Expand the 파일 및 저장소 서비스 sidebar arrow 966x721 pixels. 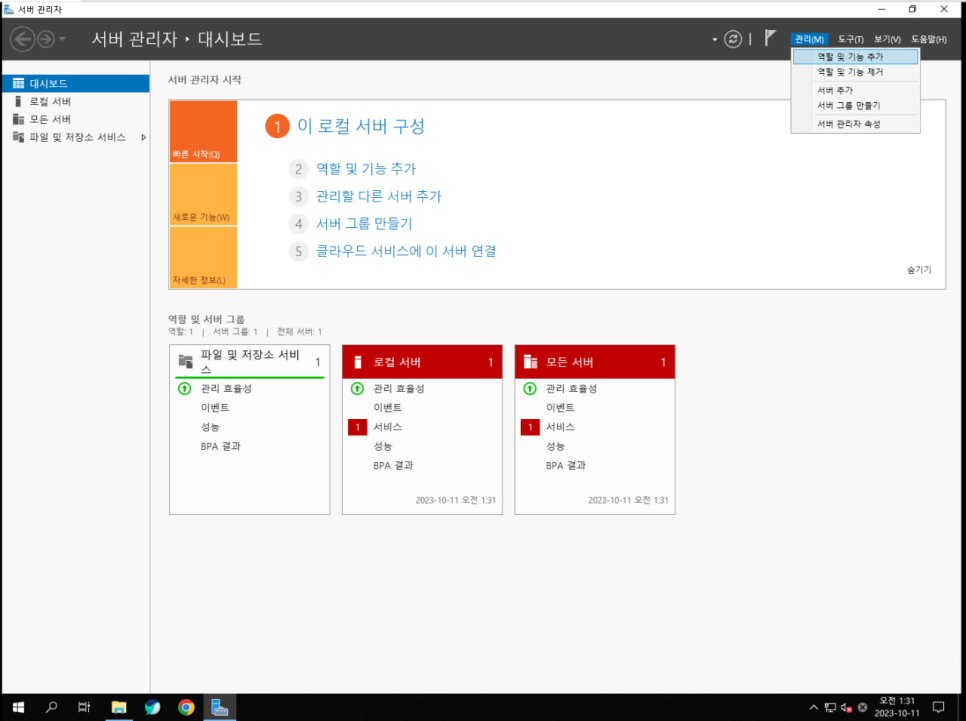(x=143, y=137)
